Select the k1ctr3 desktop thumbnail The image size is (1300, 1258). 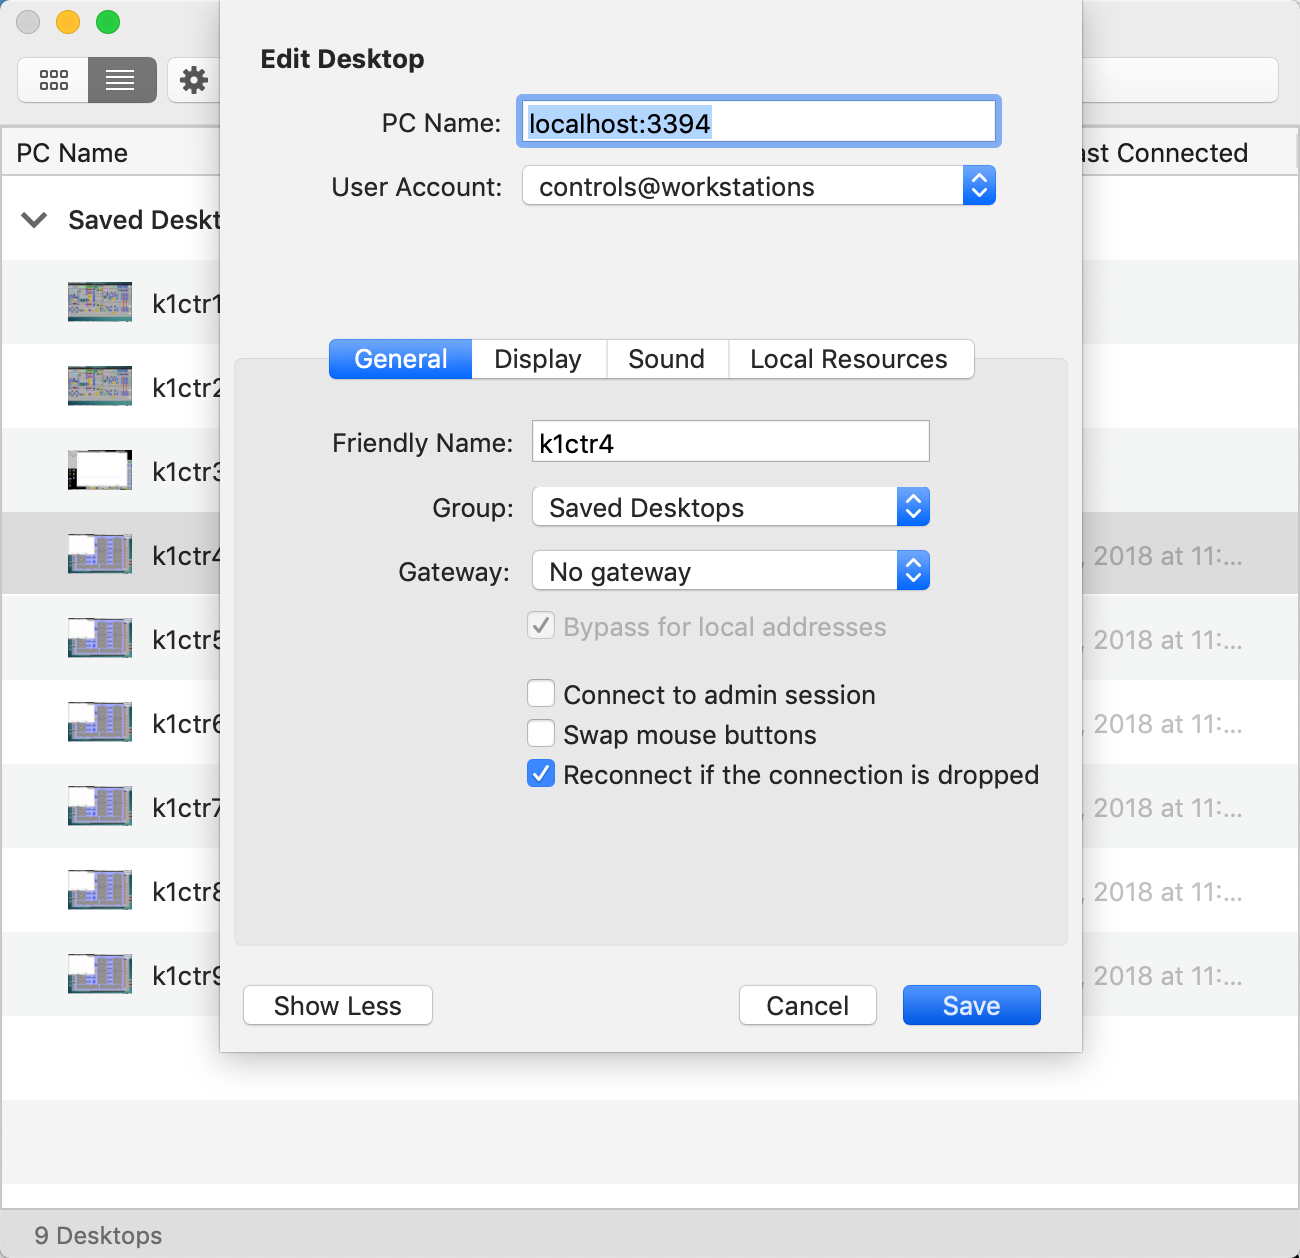(x=100, y=470)
